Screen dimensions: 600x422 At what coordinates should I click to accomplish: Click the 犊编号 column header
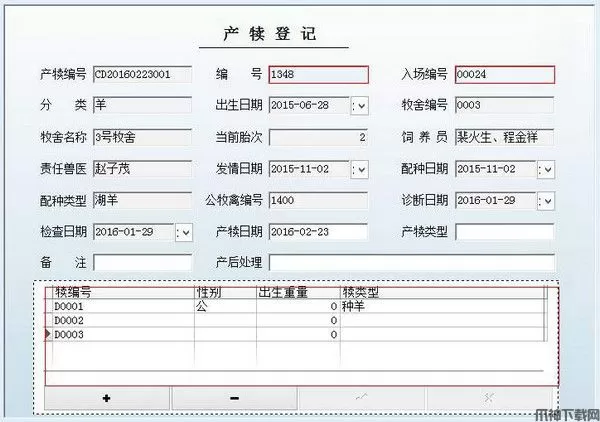pos(123,293)
